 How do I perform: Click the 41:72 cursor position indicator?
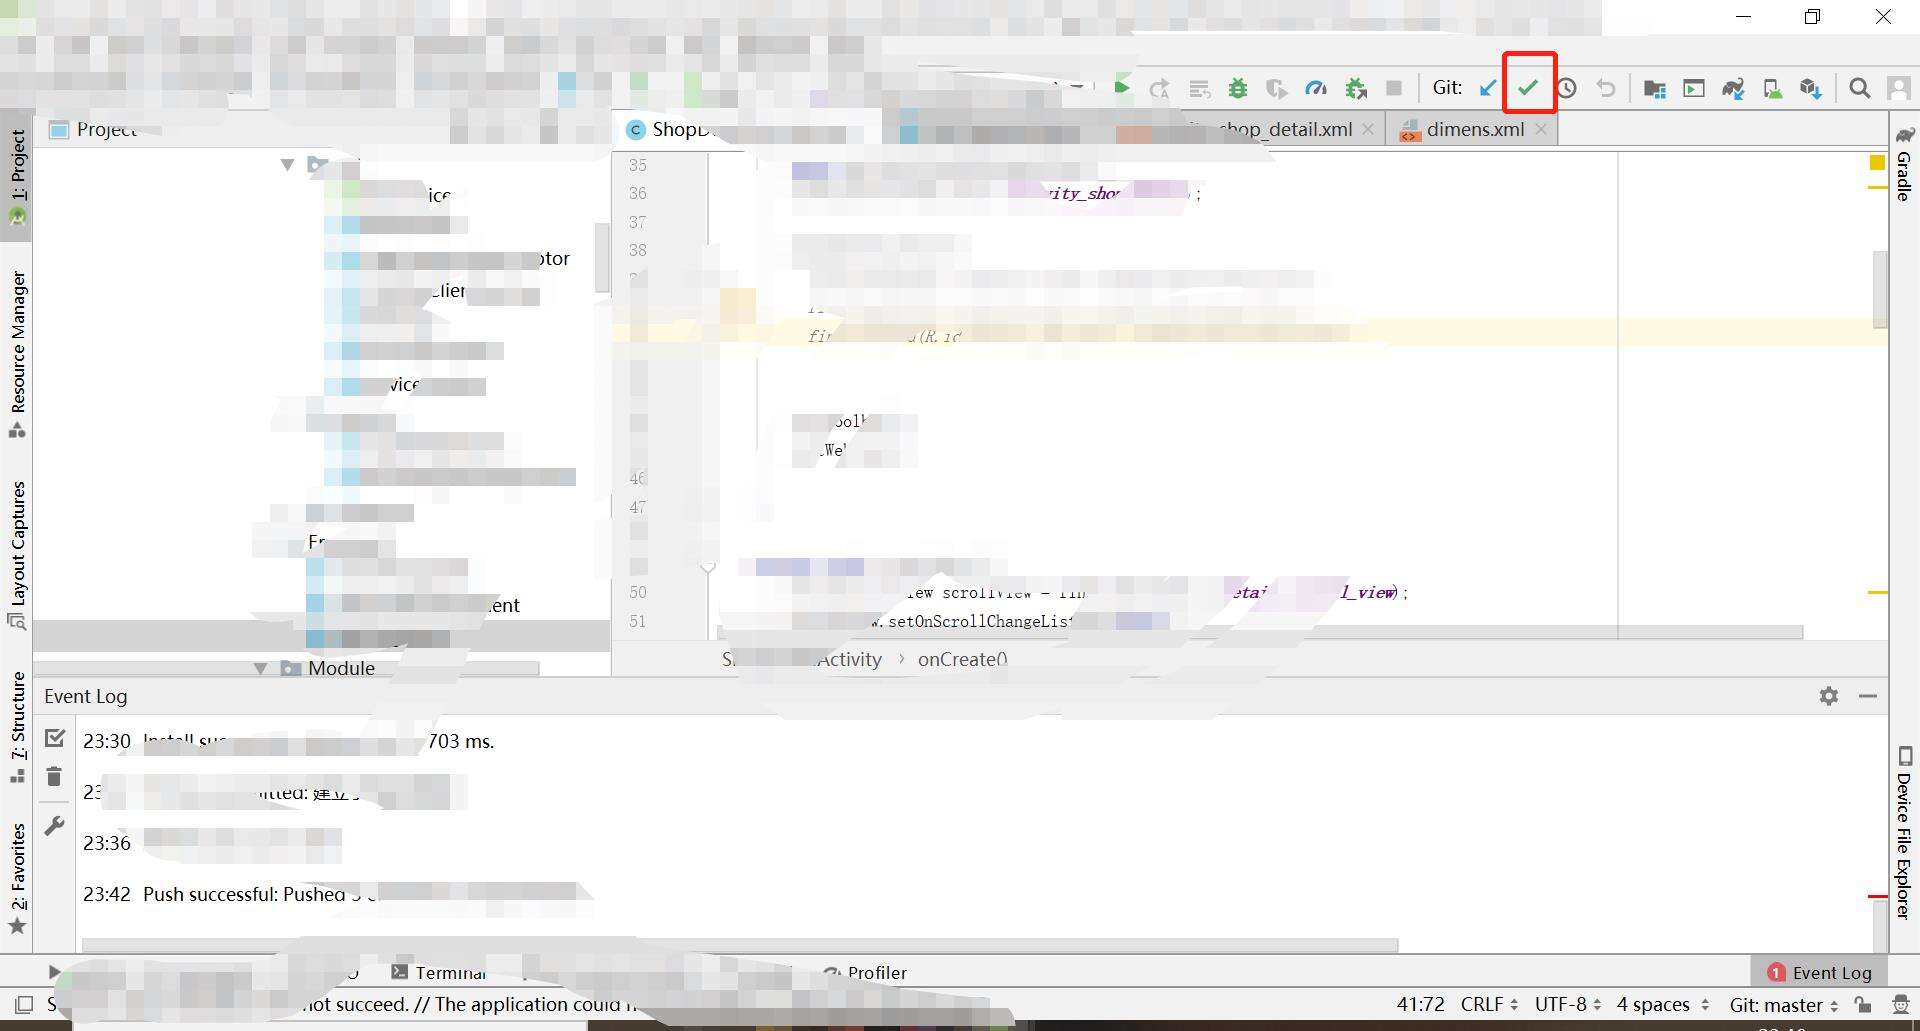1420,1004
